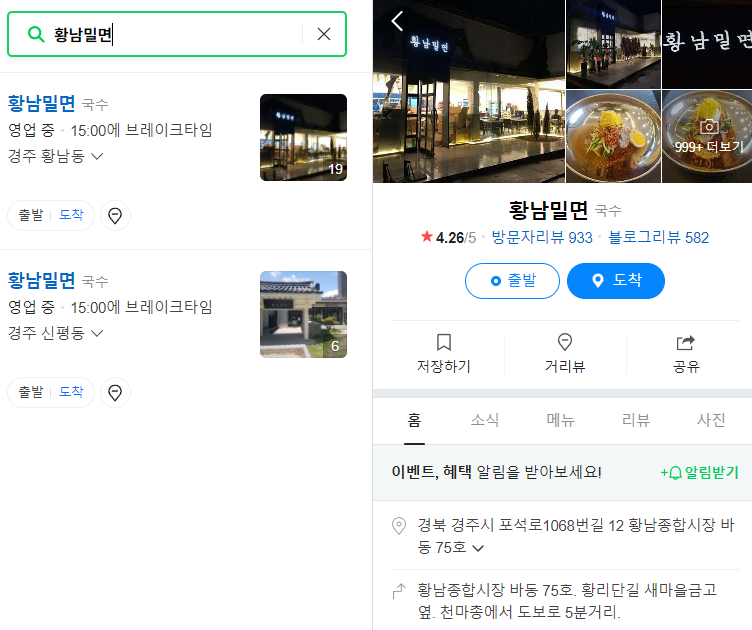
Task: Switch to the 리뷰 tab
Action: (x=635, y=420)
